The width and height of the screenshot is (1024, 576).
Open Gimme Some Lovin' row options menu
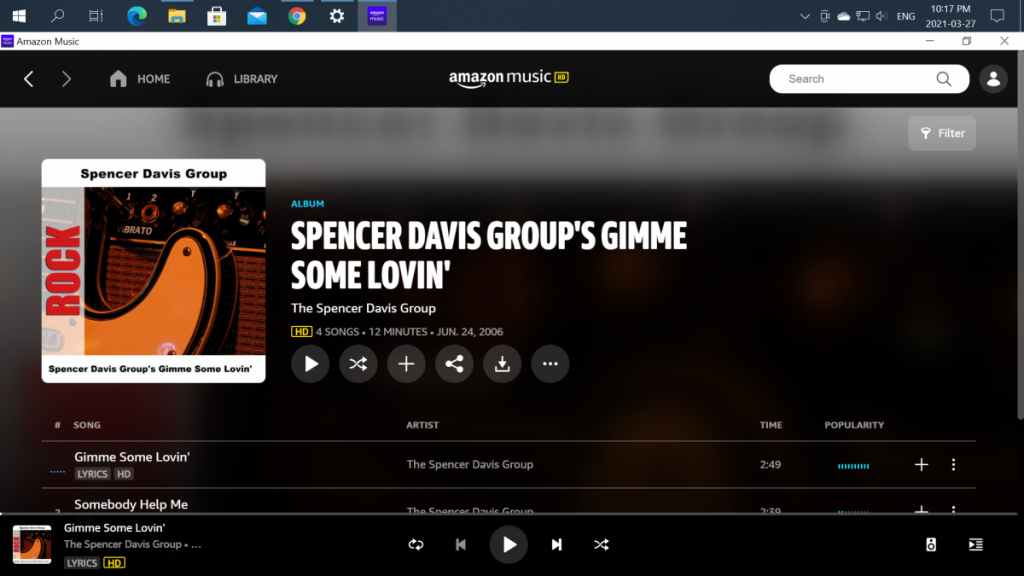pos(953,464)
